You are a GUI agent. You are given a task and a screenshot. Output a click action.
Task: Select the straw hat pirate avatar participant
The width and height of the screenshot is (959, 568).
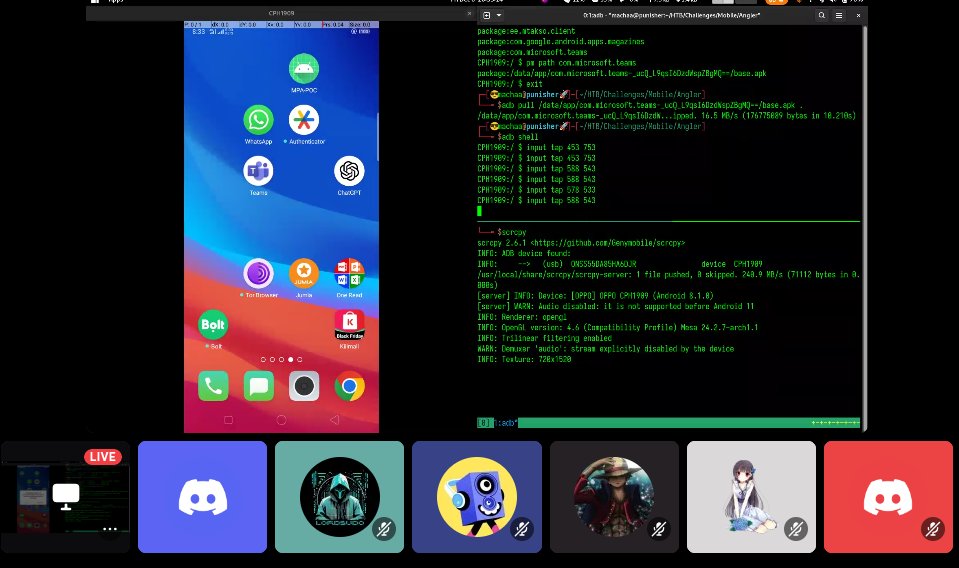pos(614,497)
